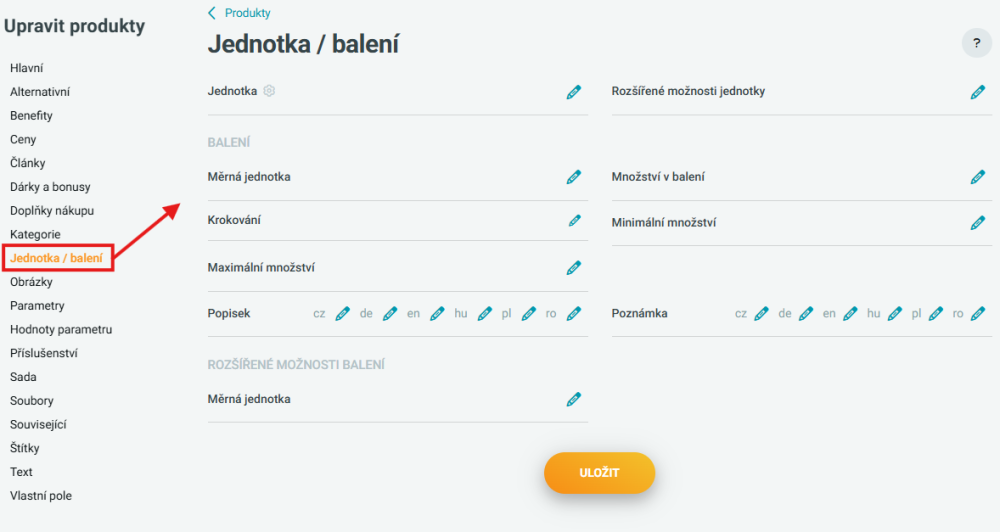Edit the ro Poznámka via pencil icon

tap(978, 314)
